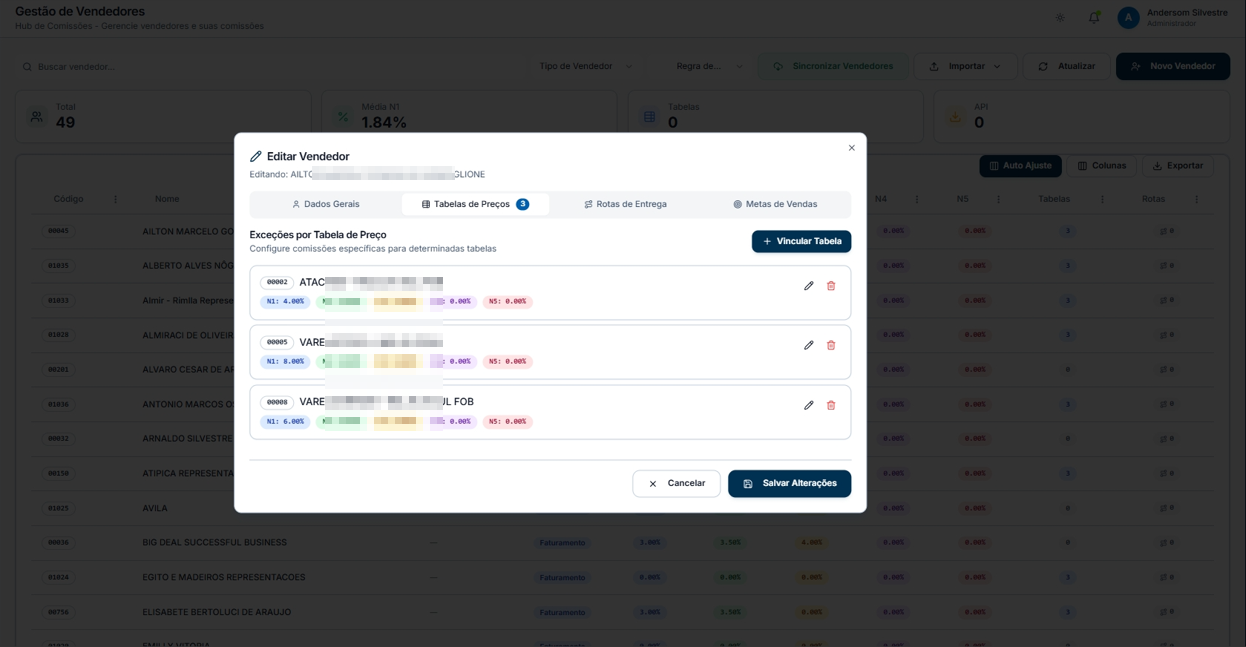Screen dimensions: 1246x647
Task: Click the Exportar button
Action: [1177, 166]
